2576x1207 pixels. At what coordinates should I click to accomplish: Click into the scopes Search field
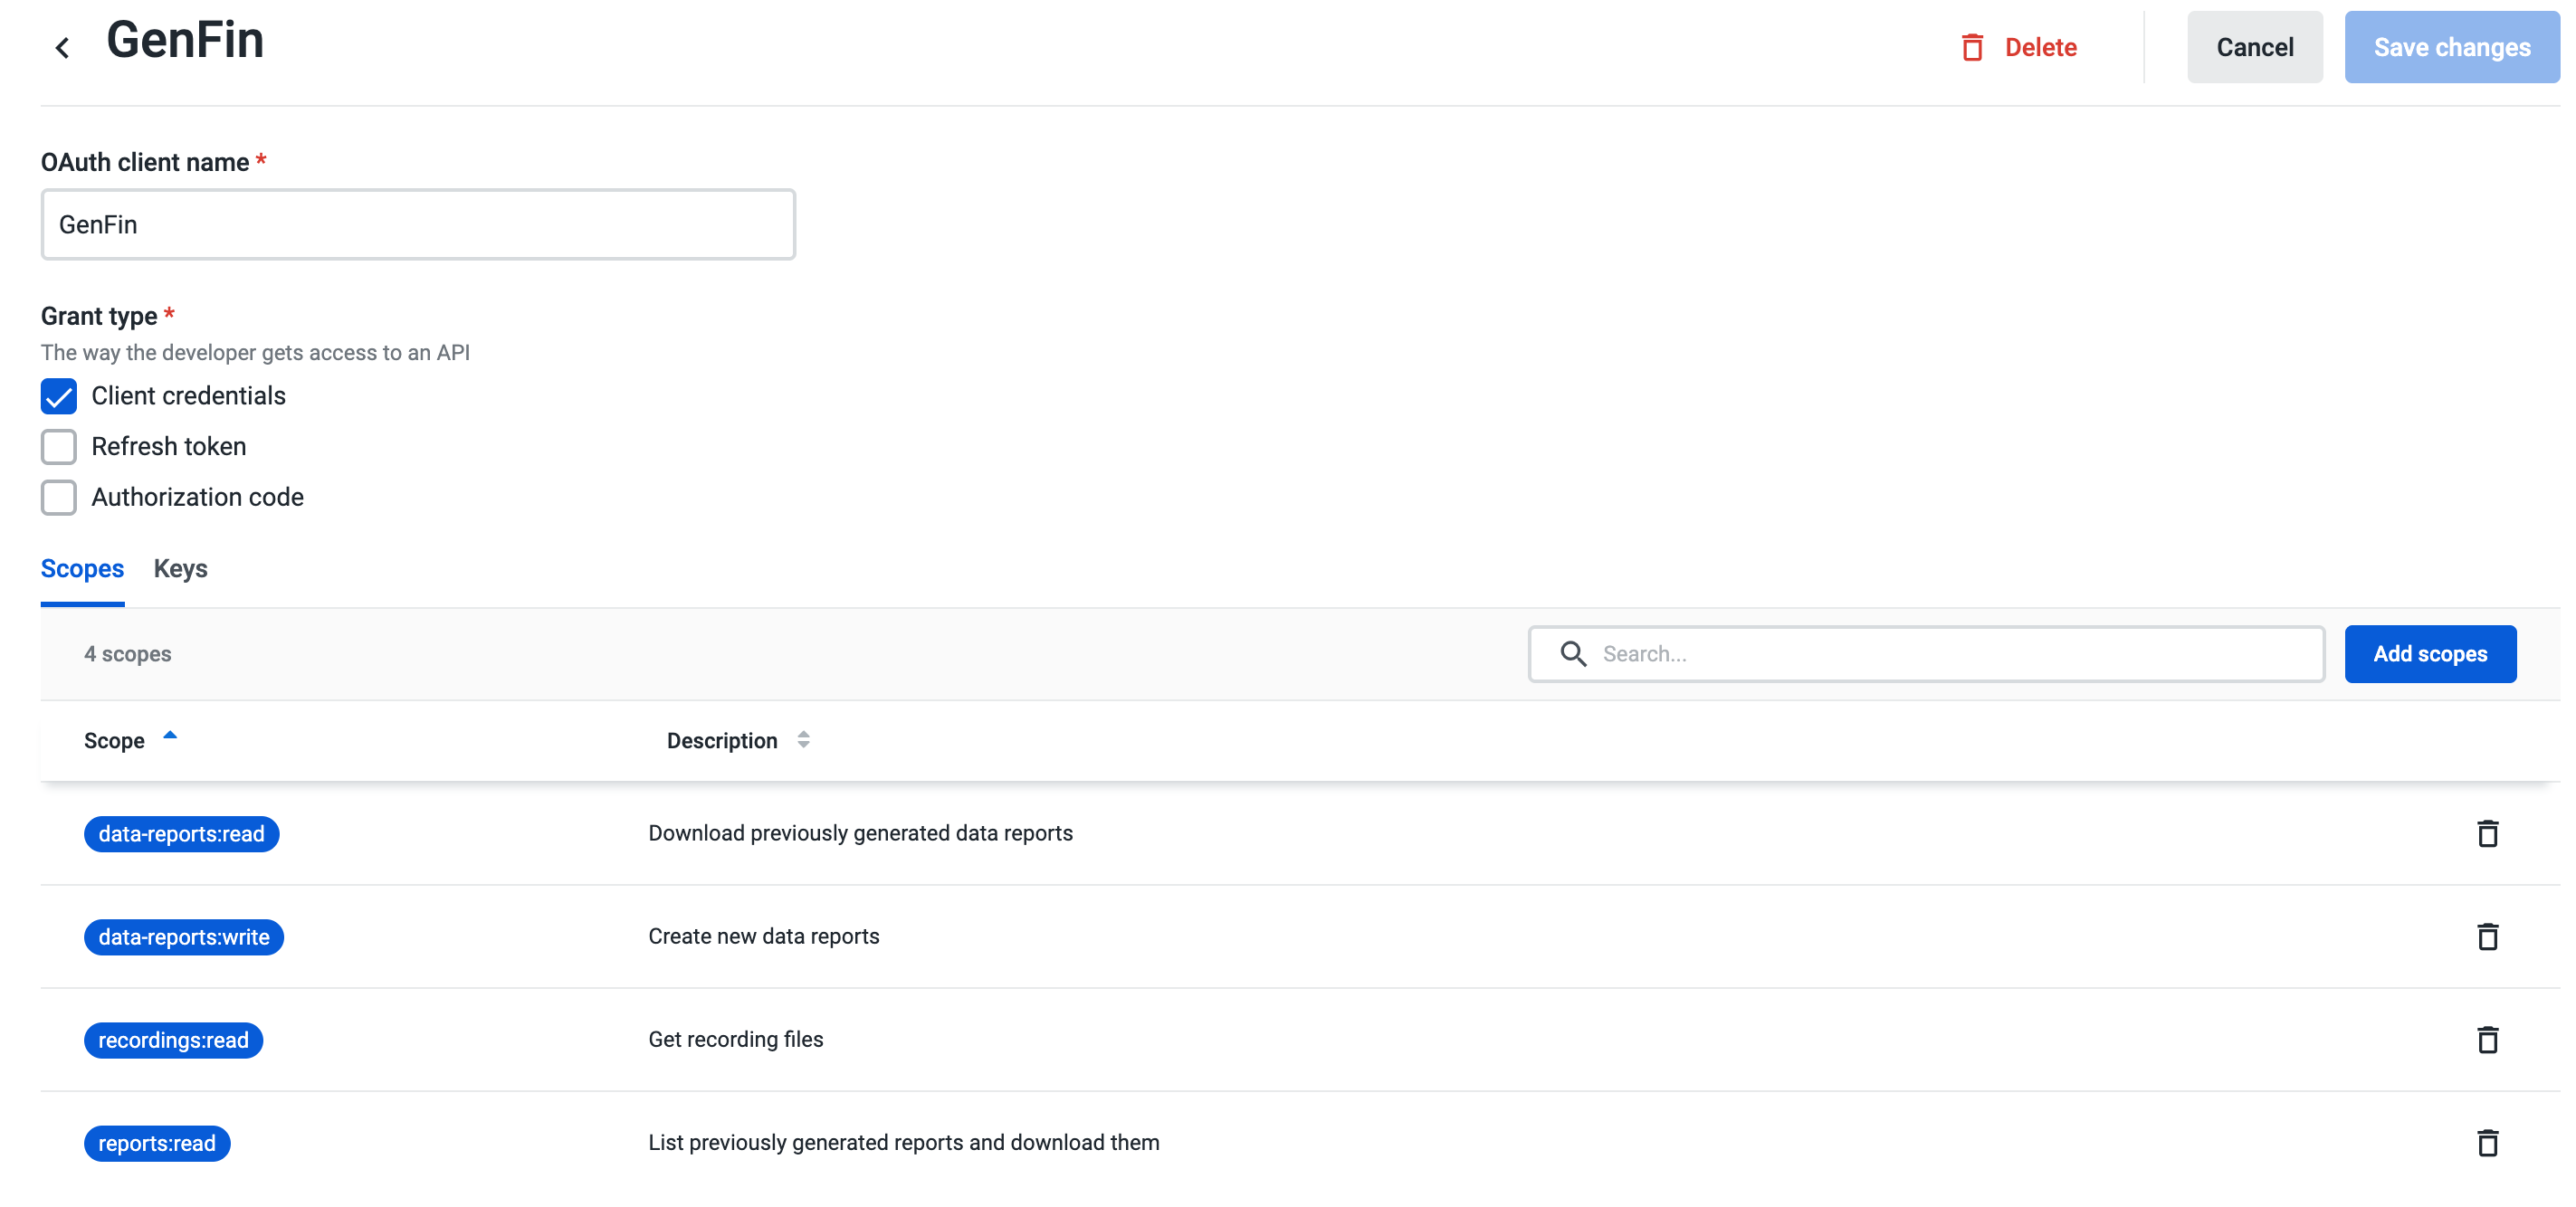click(x=1950, y=653)
